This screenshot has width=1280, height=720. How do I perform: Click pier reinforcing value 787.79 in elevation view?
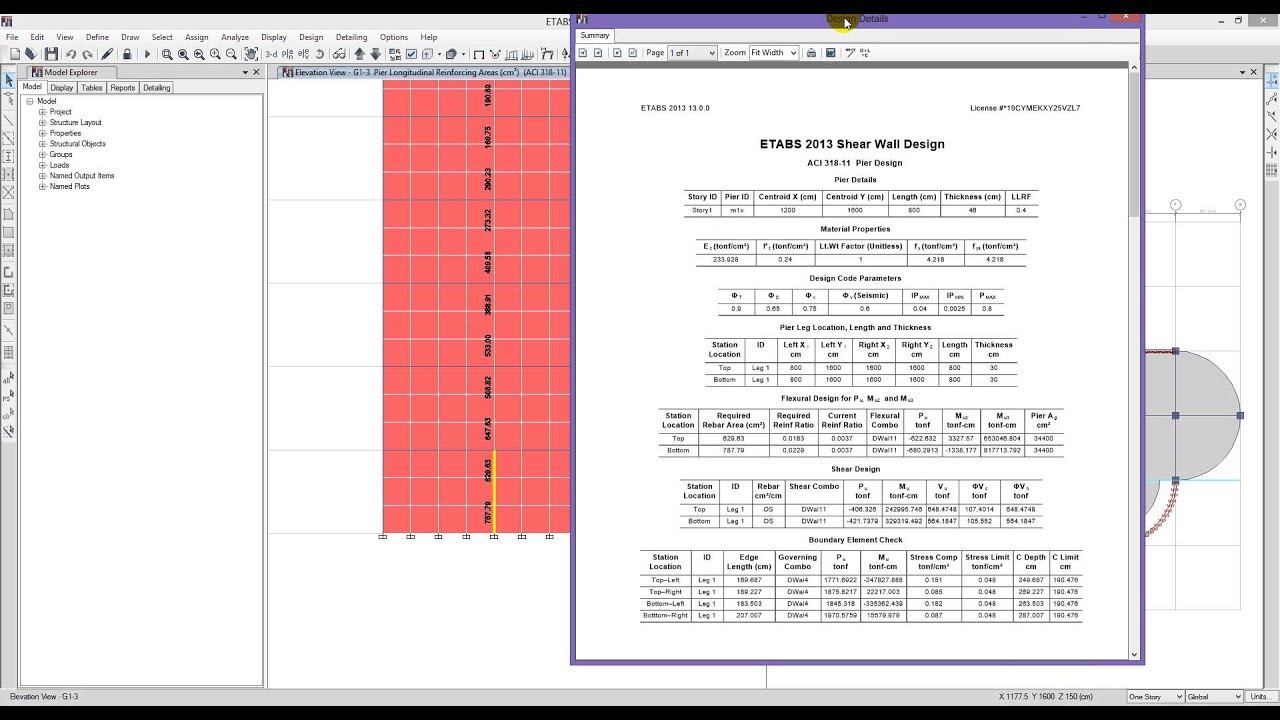pos(488,514)
